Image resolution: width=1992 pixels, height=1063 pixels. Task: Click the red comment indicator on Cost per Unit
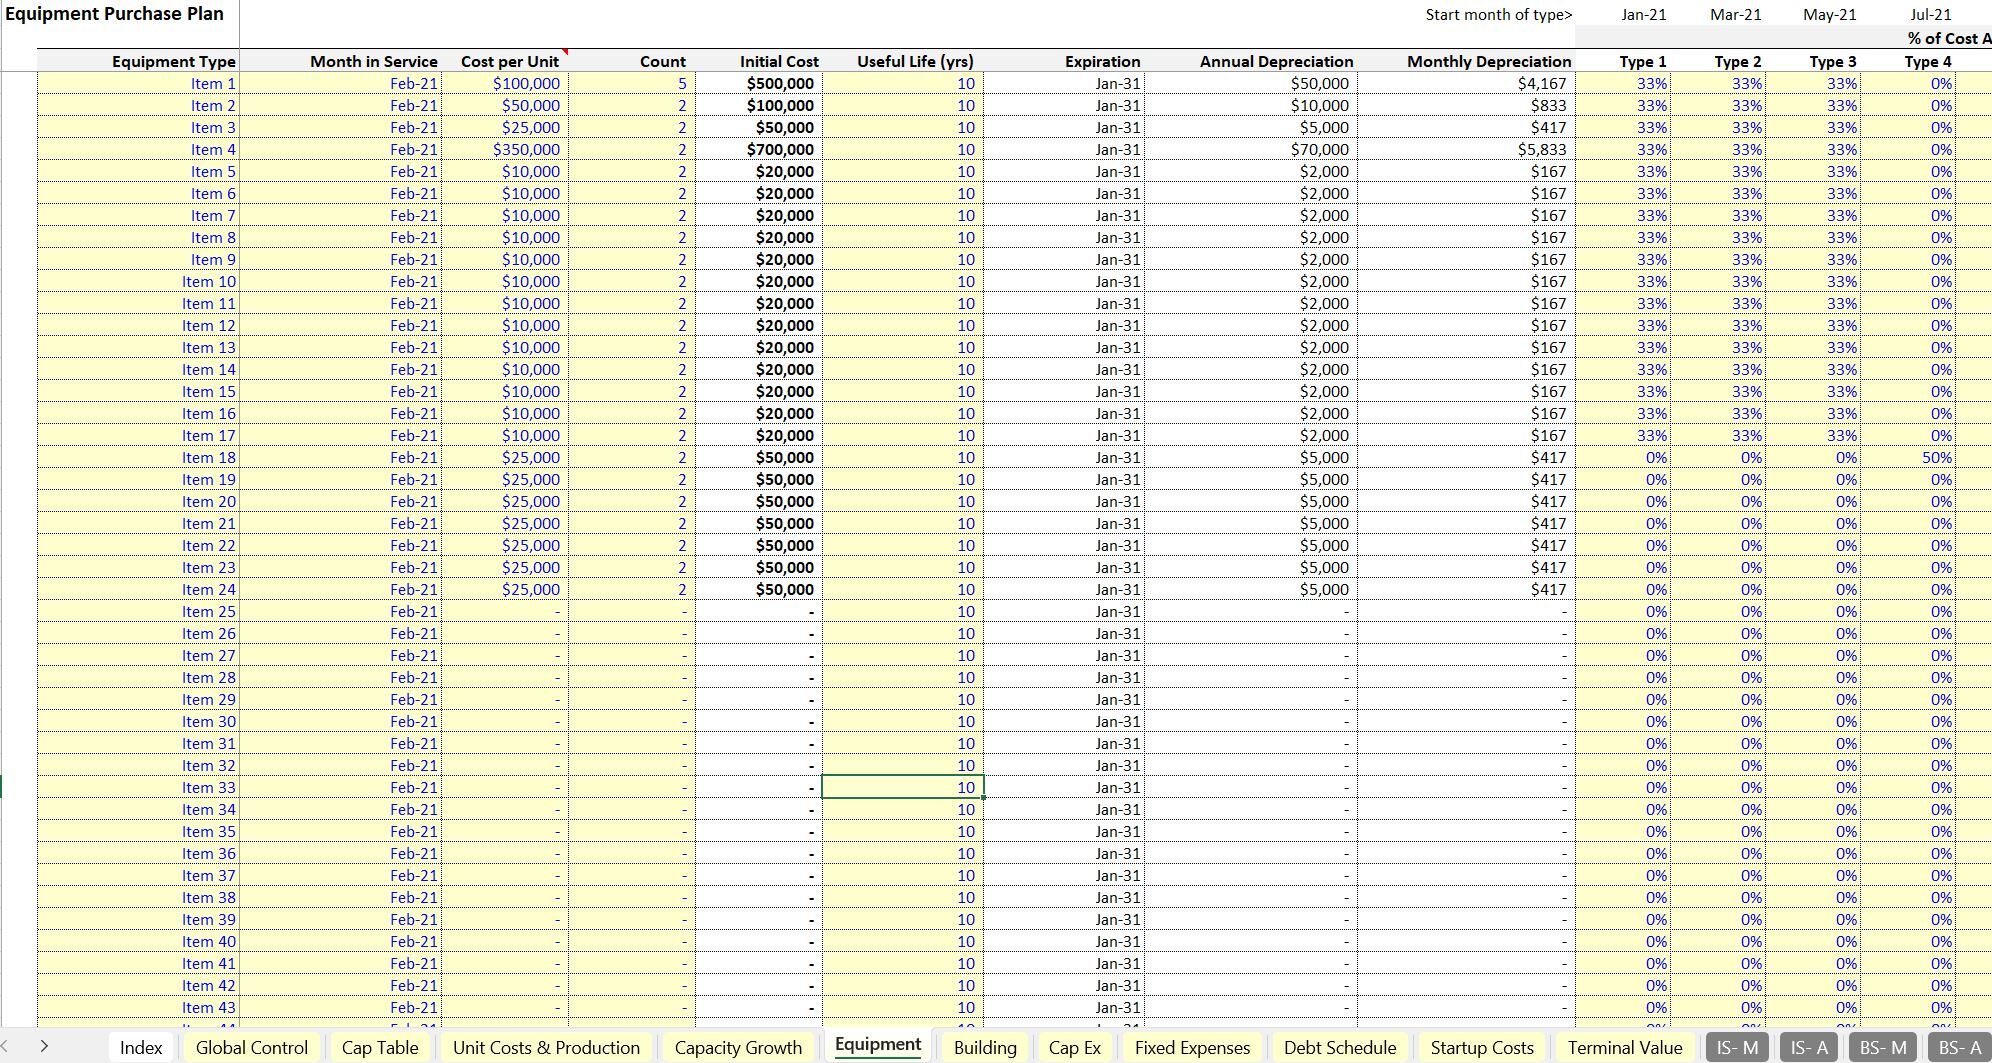click(564, 52)
